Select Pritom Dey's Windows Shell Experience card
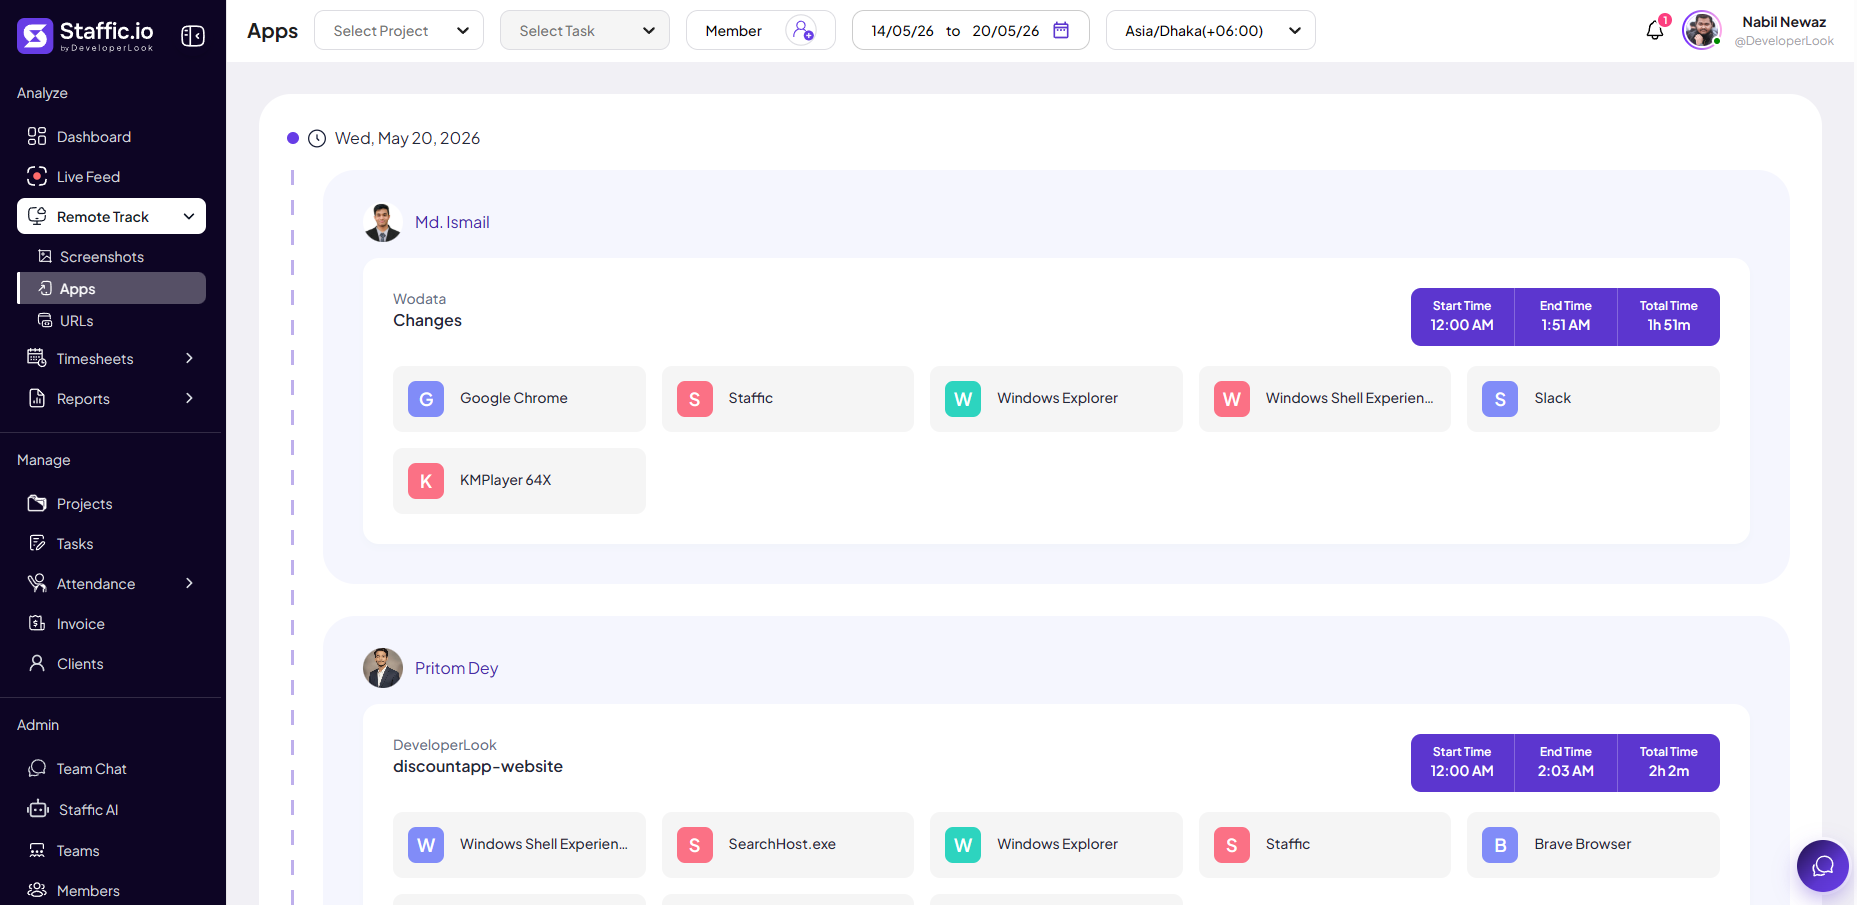 (x=519, y=845)
